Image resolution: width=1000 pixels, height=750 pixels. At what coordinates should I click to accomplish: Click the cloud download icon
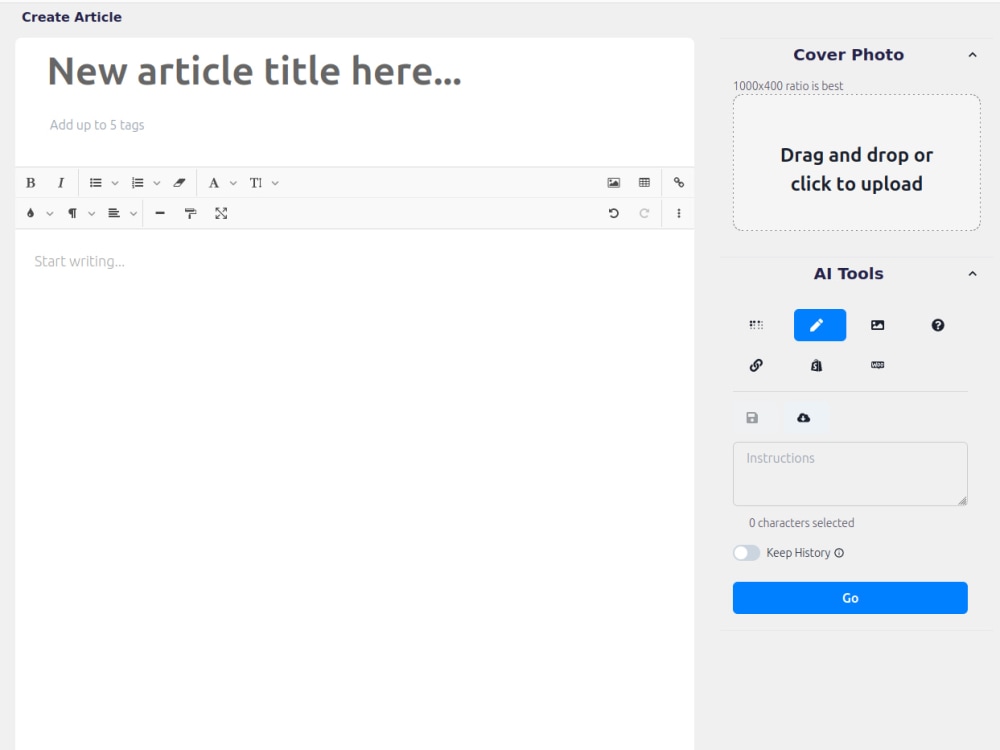(x=804, y=417)
